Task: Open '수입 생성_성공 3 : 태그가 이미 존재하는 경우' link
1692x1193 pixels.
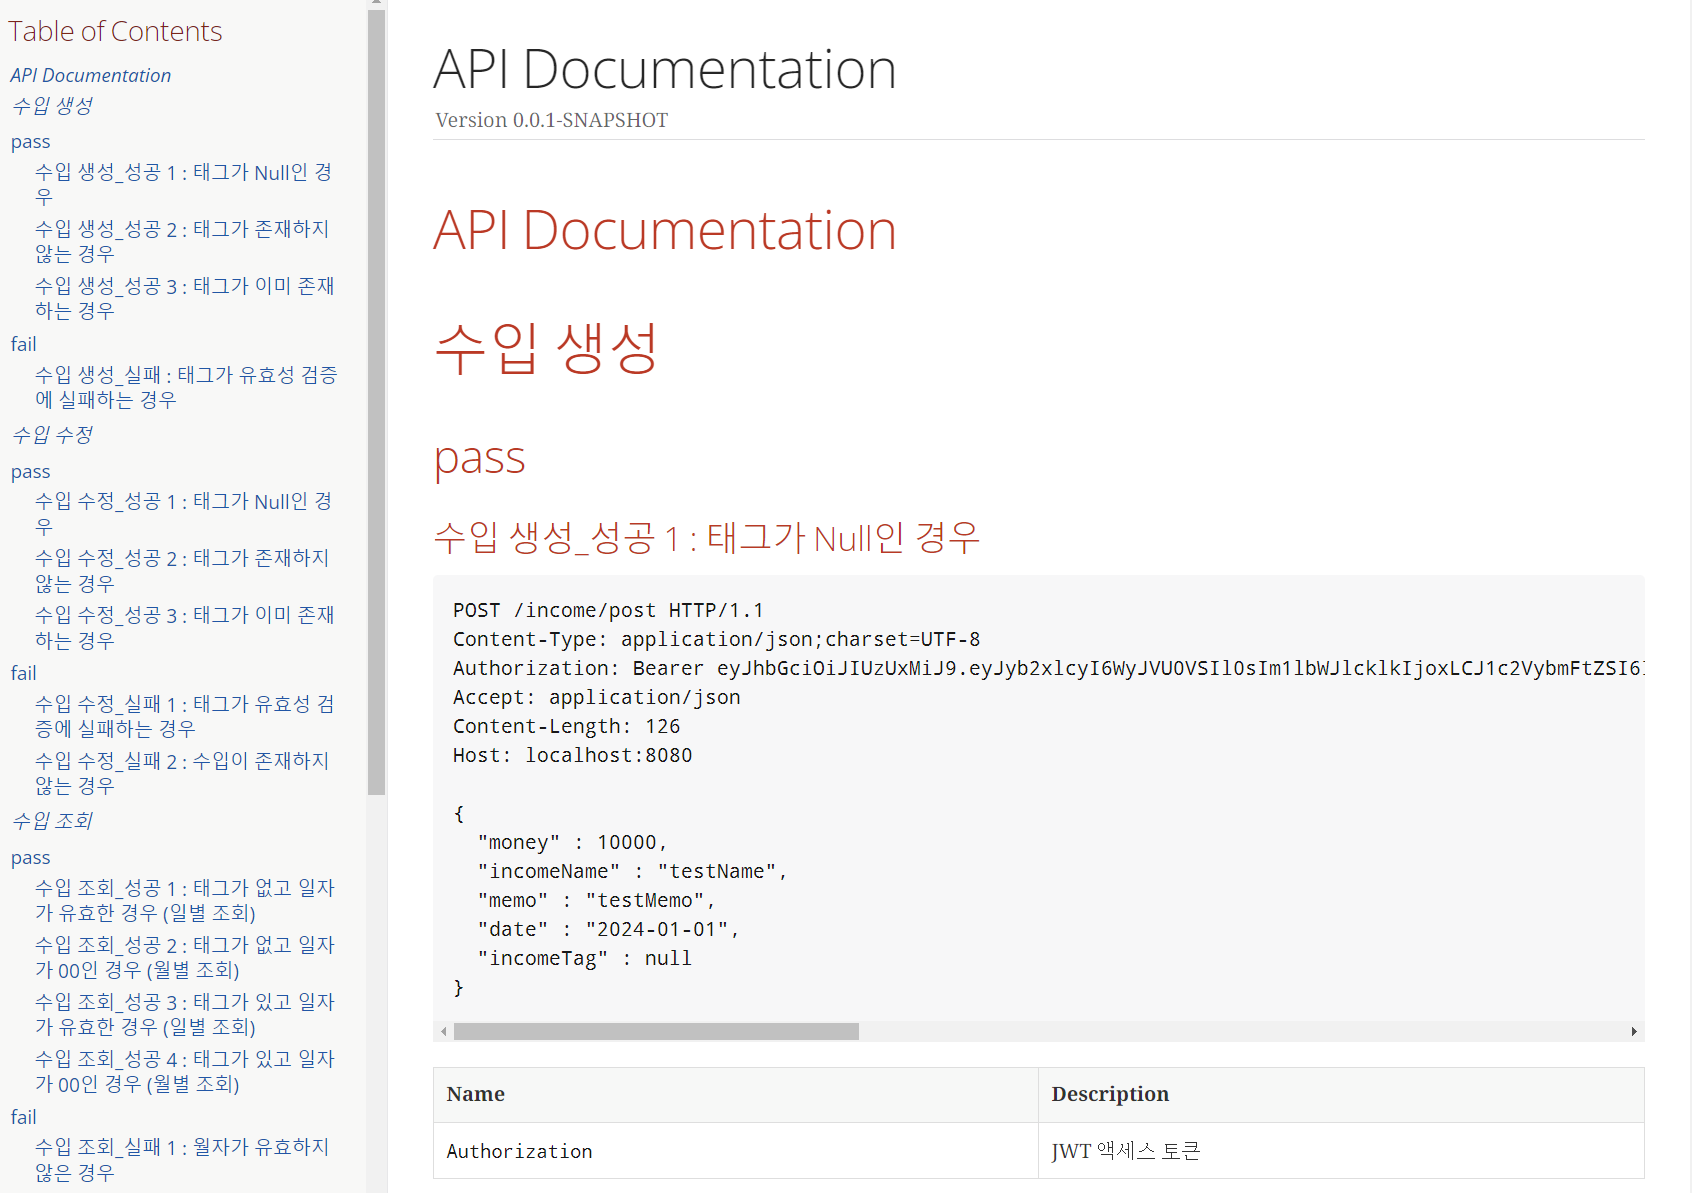Action: 185,299
